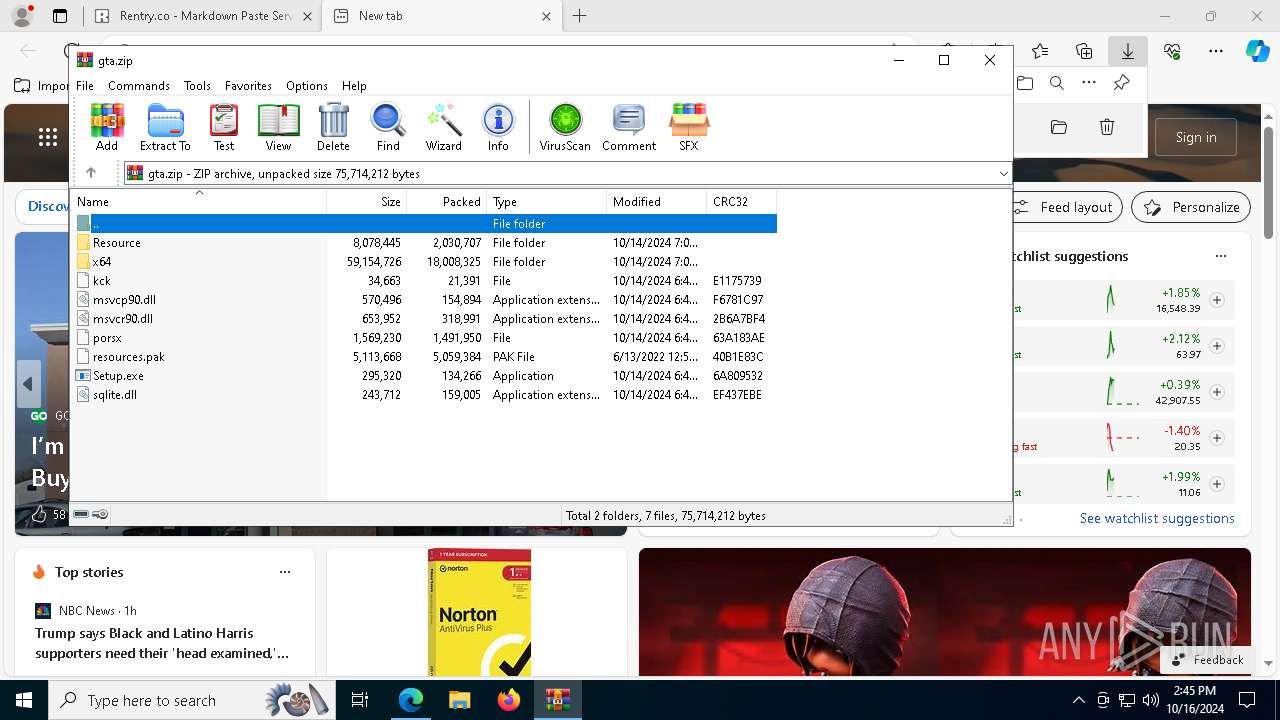The height and width of the screenshot is (720, 1280).
Task: Open the Commands menu
Action: 139,86
